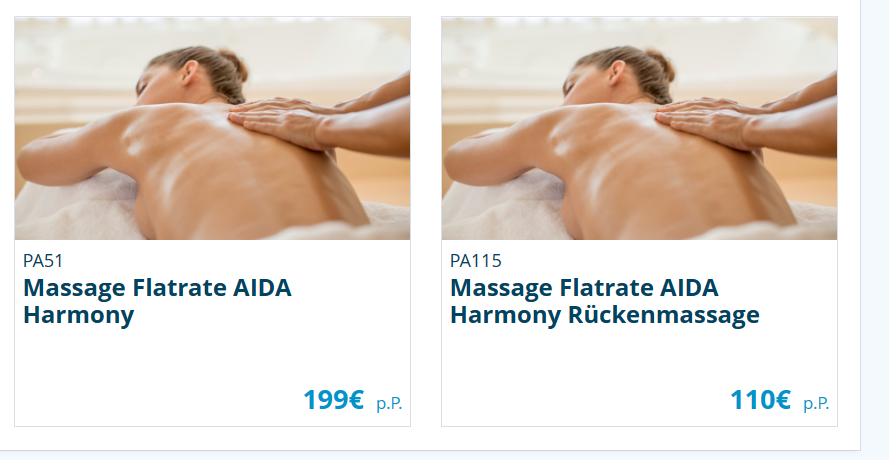Open the Massage Flatrate AIDA Harmony offer
Image resolution: width=889 pixels, height=460 pixels.
pos(157,301)
